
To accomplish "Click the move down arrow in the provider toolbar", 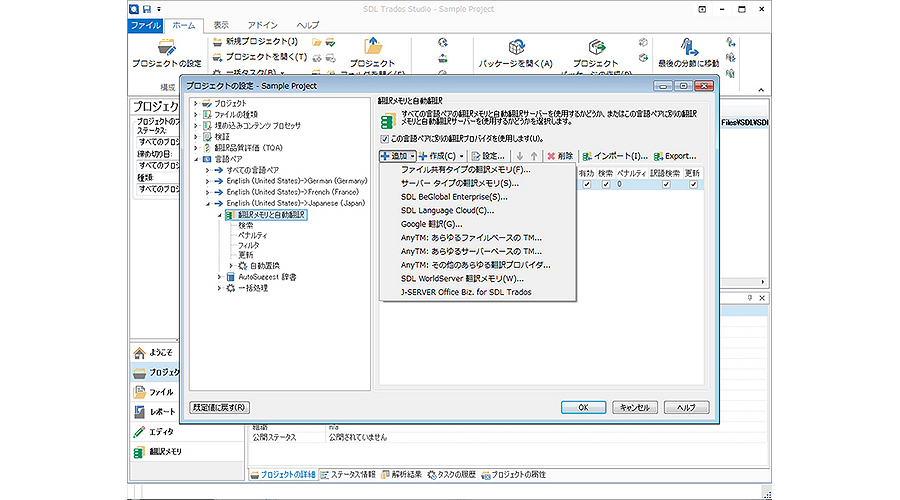I will 519,156.
